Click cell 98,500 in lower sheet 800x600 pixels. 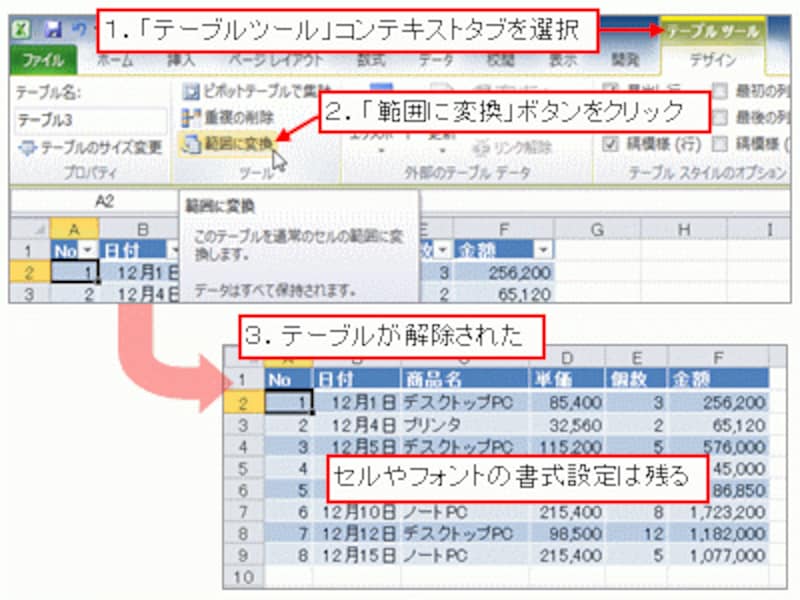pos(566,534)
